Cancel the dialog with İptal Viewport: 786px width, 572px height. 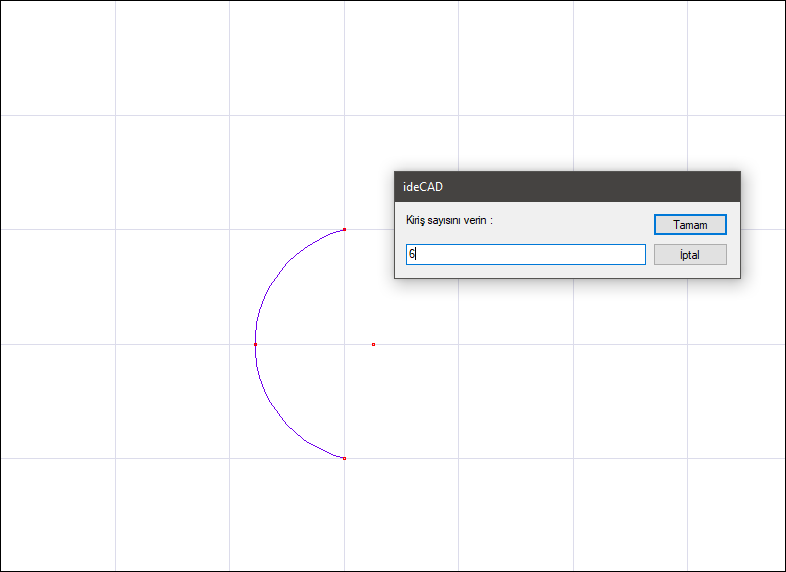pos(690,255)
